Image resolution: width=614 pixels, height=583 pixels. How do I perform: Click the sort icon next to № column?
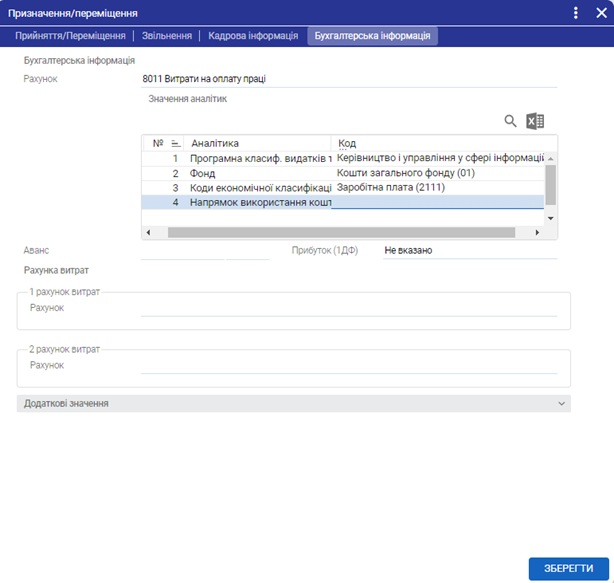(176, 143)
